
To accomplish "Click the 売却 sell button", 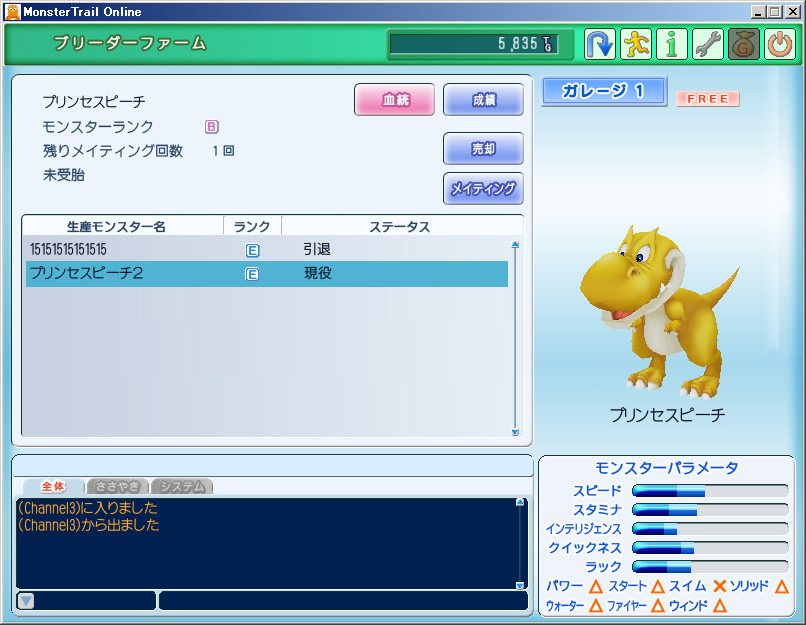I will point(484,149).
